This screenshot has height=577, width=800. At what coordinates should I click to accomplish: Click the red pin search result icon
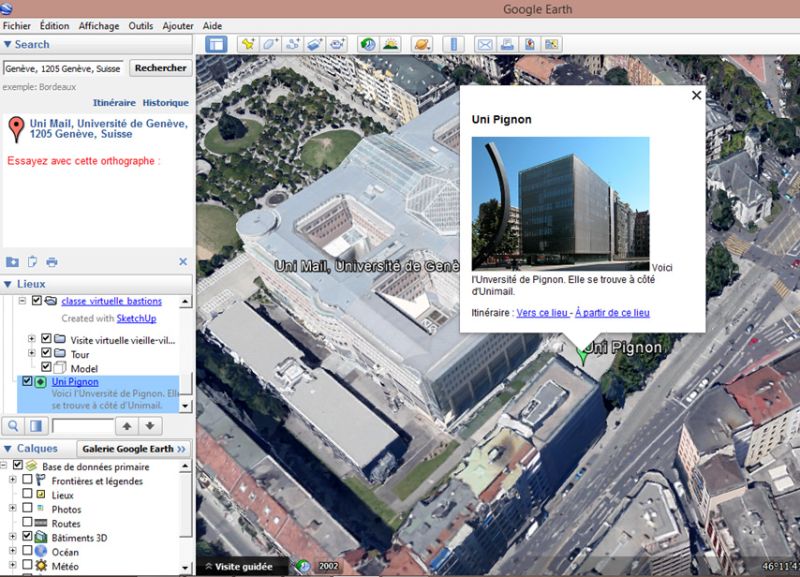click(x=16, y=129)
